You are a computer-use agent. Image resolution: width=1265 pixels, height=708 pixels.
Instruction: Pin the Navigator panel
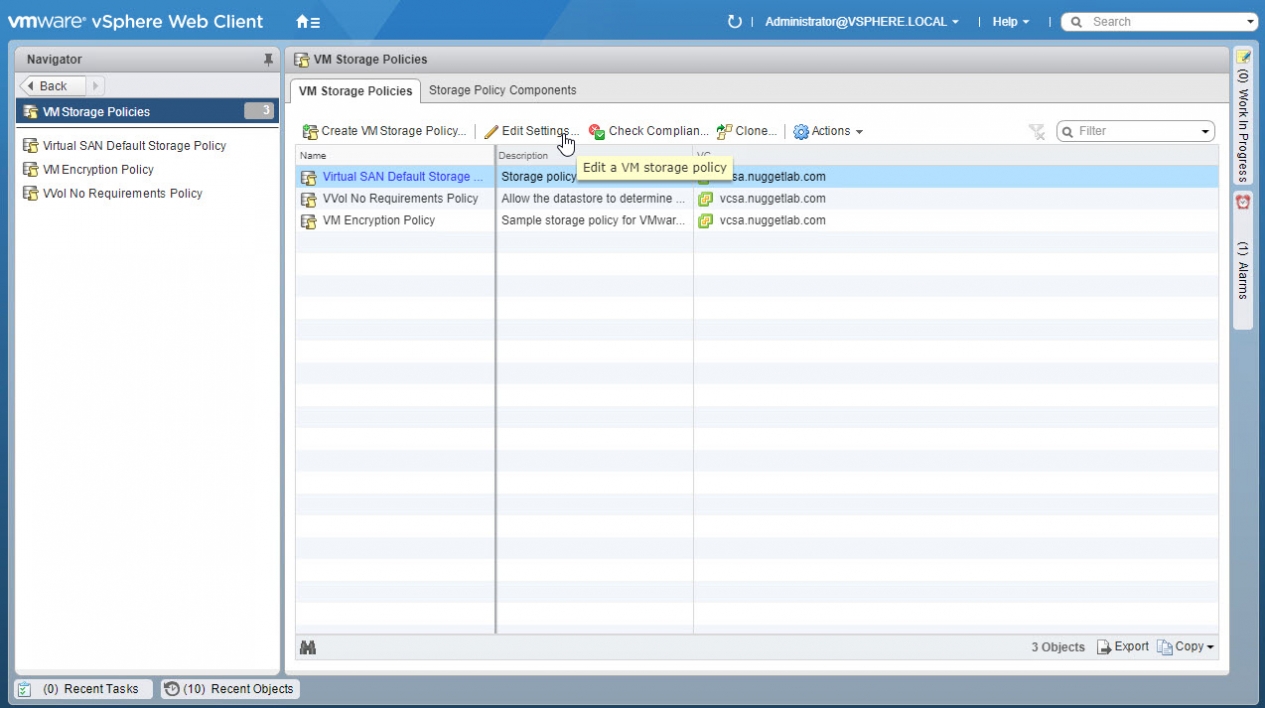[268, 60]
